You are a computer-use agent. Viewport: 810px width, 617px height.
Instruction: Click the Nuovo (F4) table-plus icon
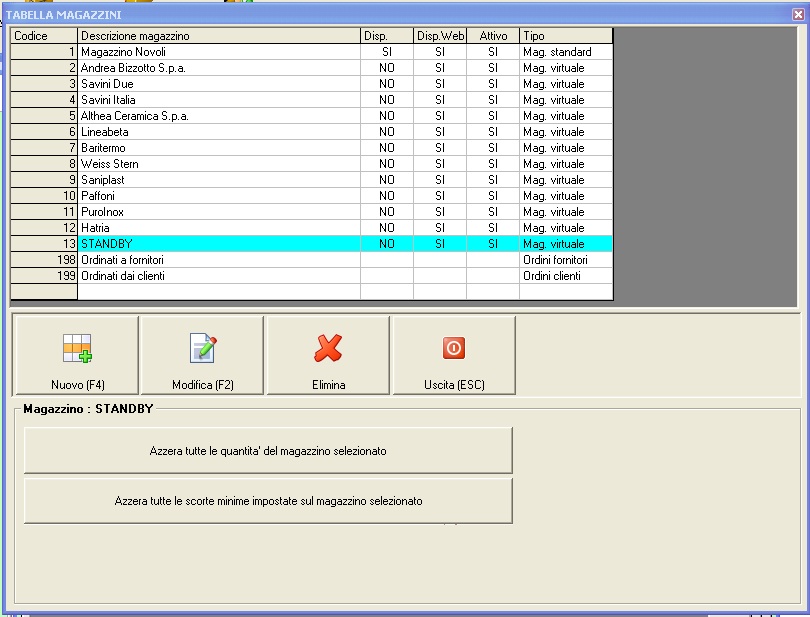pos(77,348)
